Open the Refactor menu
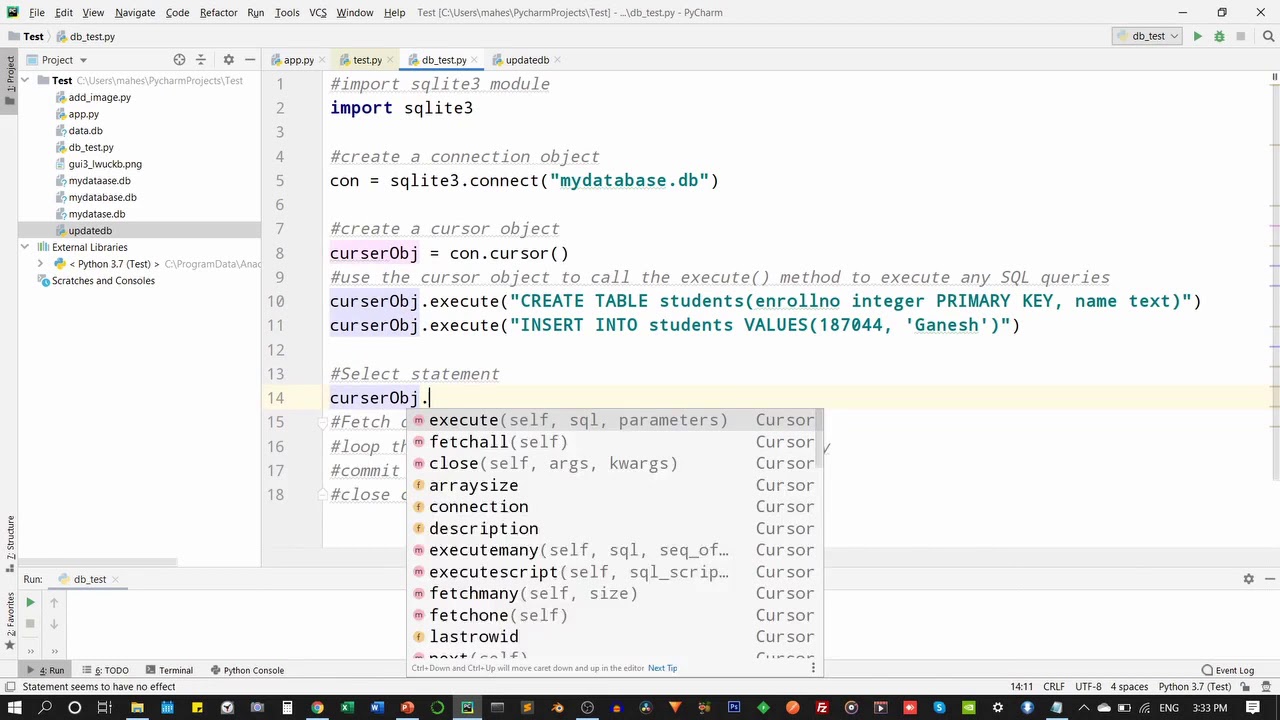This screenshot has height=720, width=1280. coord(218,13)
